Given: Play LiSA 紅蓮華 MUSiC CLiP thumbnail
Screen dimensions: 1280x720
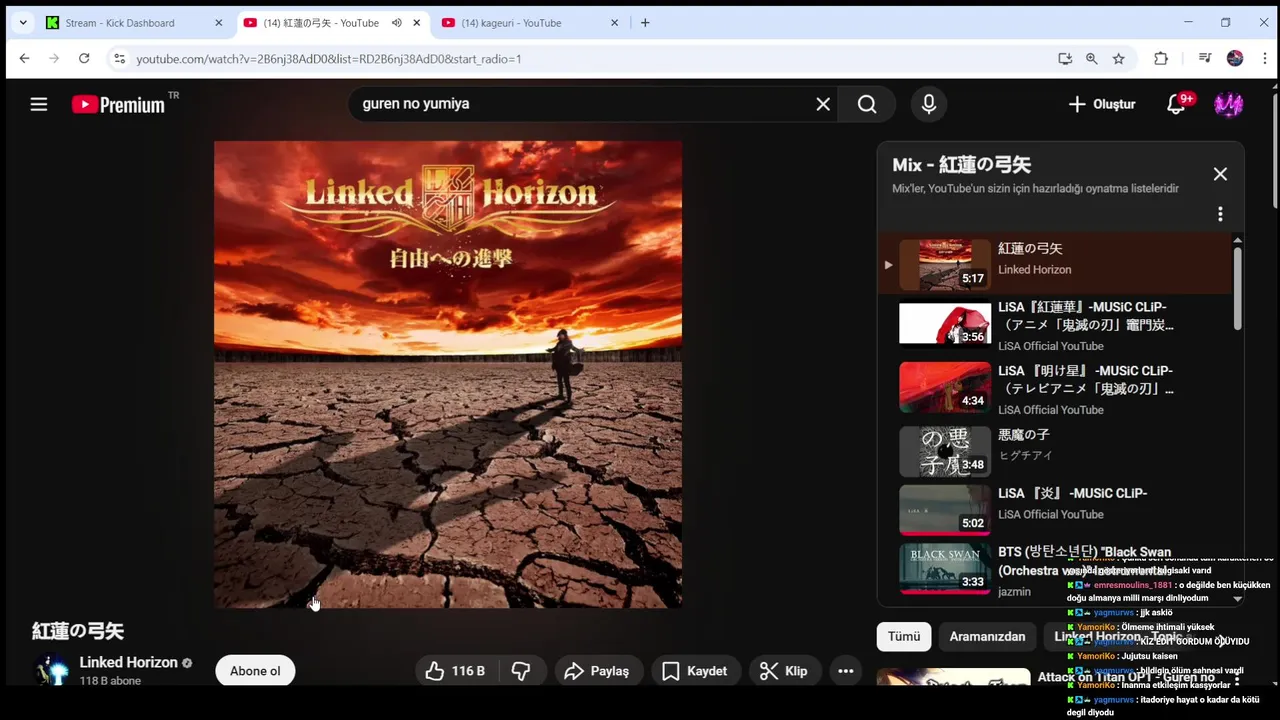Looking at the screenshot, I should click(945, 324).
